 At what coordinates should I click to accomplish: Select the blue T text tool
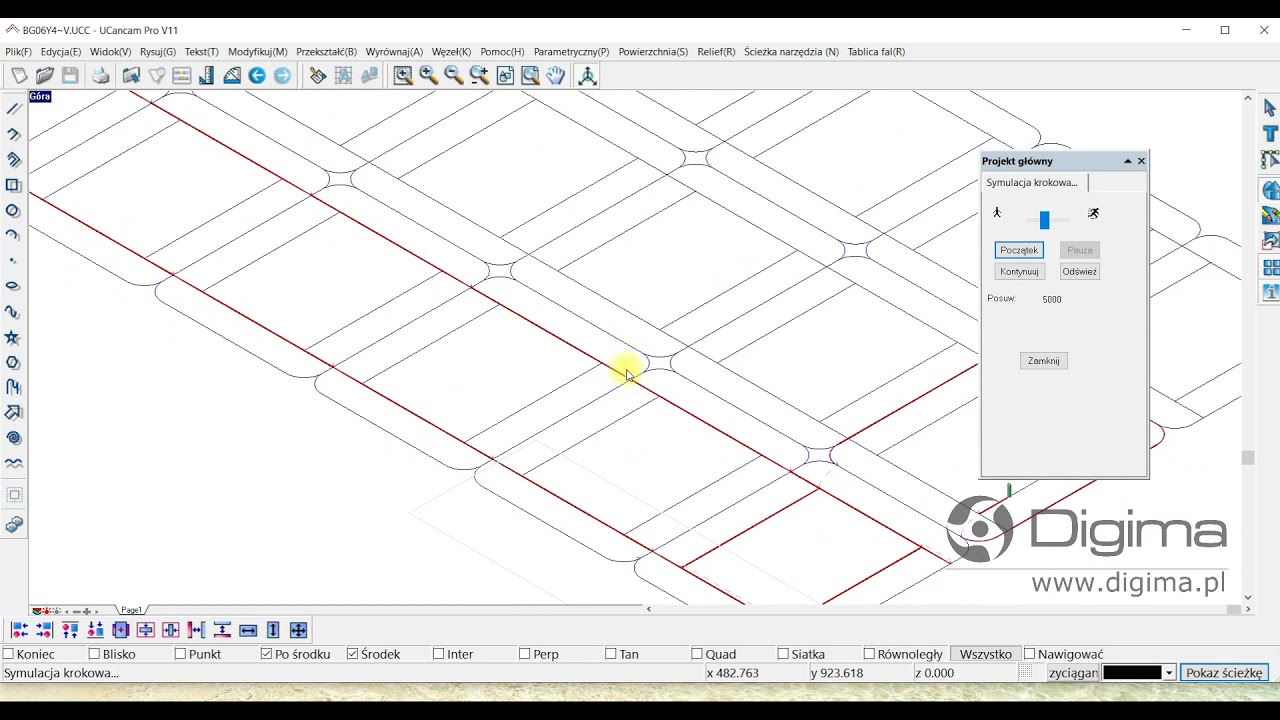click(1270, 134)
